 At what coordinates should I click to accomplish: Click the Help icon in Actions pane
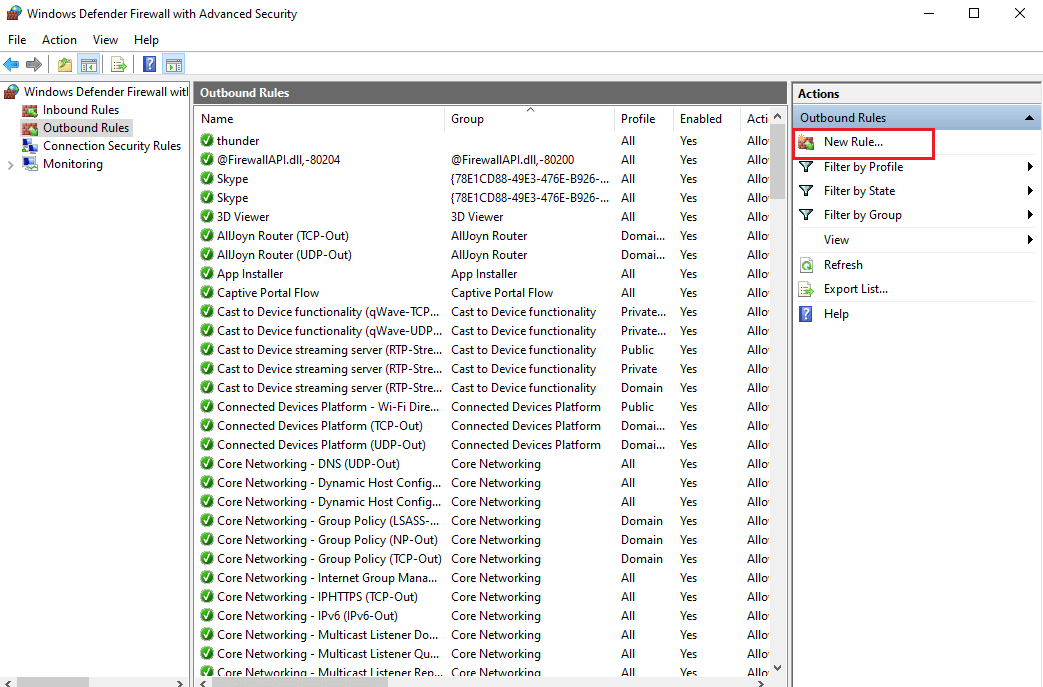(x=806, y=314)
